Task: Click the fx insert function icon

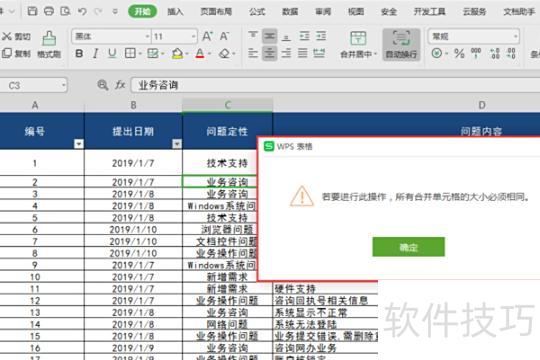Action: (x=120, y=85)
